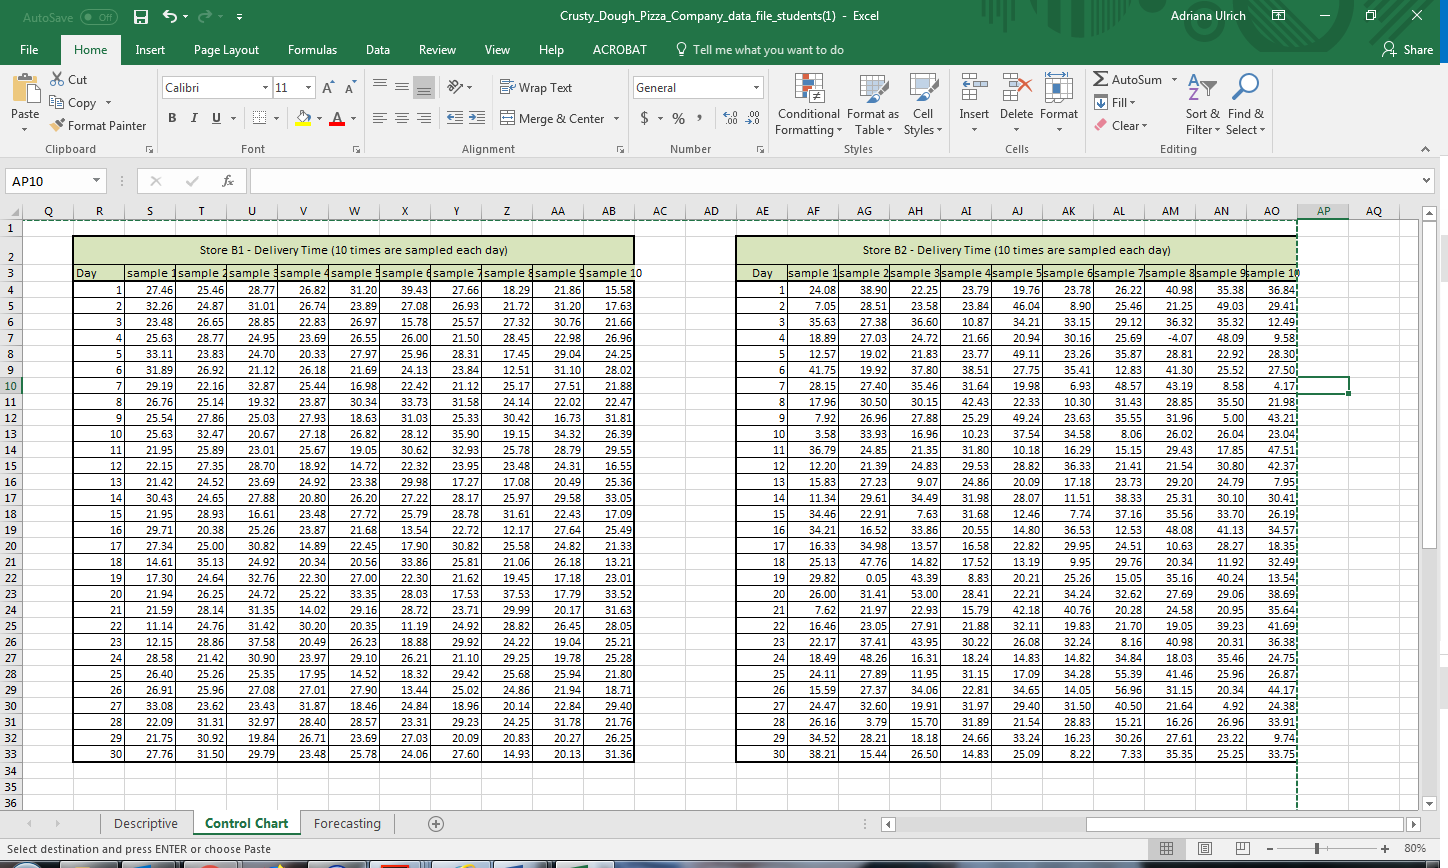The width and height of the screenshot is (1448, 868).
Task: Click the Center alignment icon
Action: point(402,118)
